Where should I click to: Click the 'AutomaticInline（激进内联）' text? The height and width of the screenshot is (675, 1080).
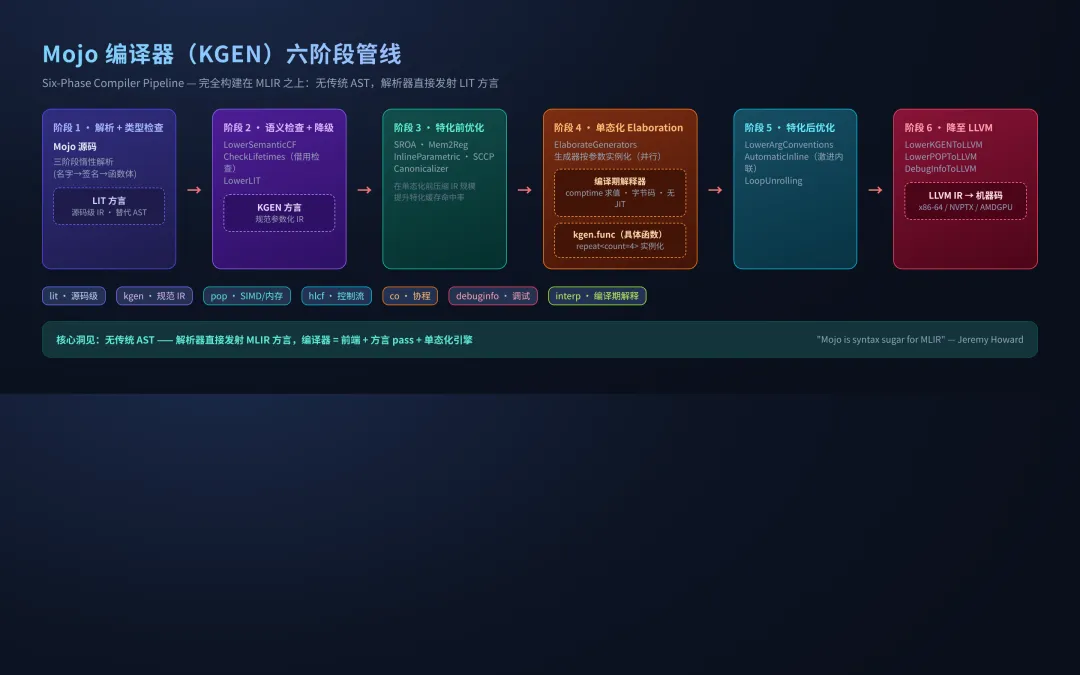pyautogui.click(x=793, y=162)
